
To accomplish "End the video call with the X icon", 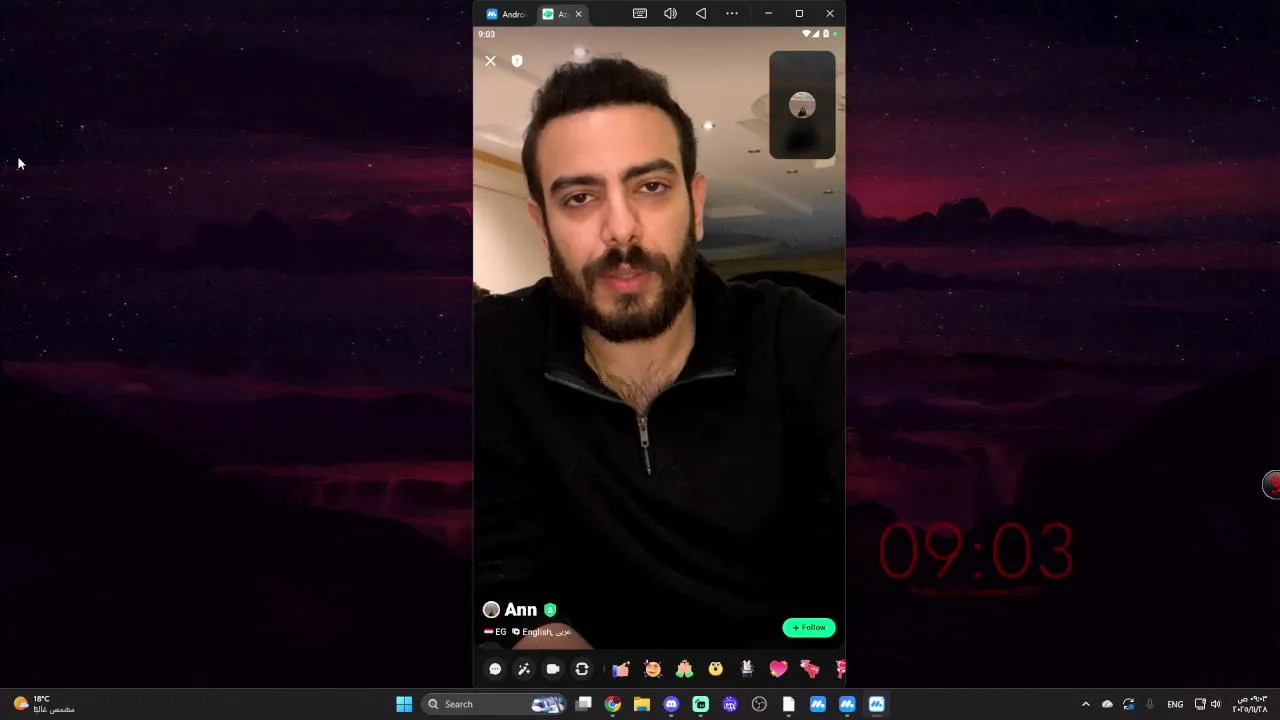I will click(490, 61).
